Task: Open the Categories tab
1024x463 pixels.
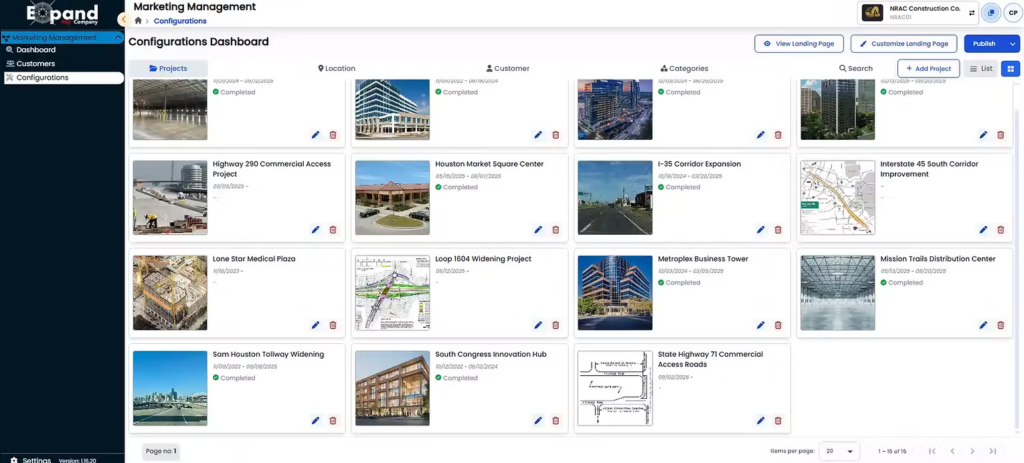Action: pos(684,69)
